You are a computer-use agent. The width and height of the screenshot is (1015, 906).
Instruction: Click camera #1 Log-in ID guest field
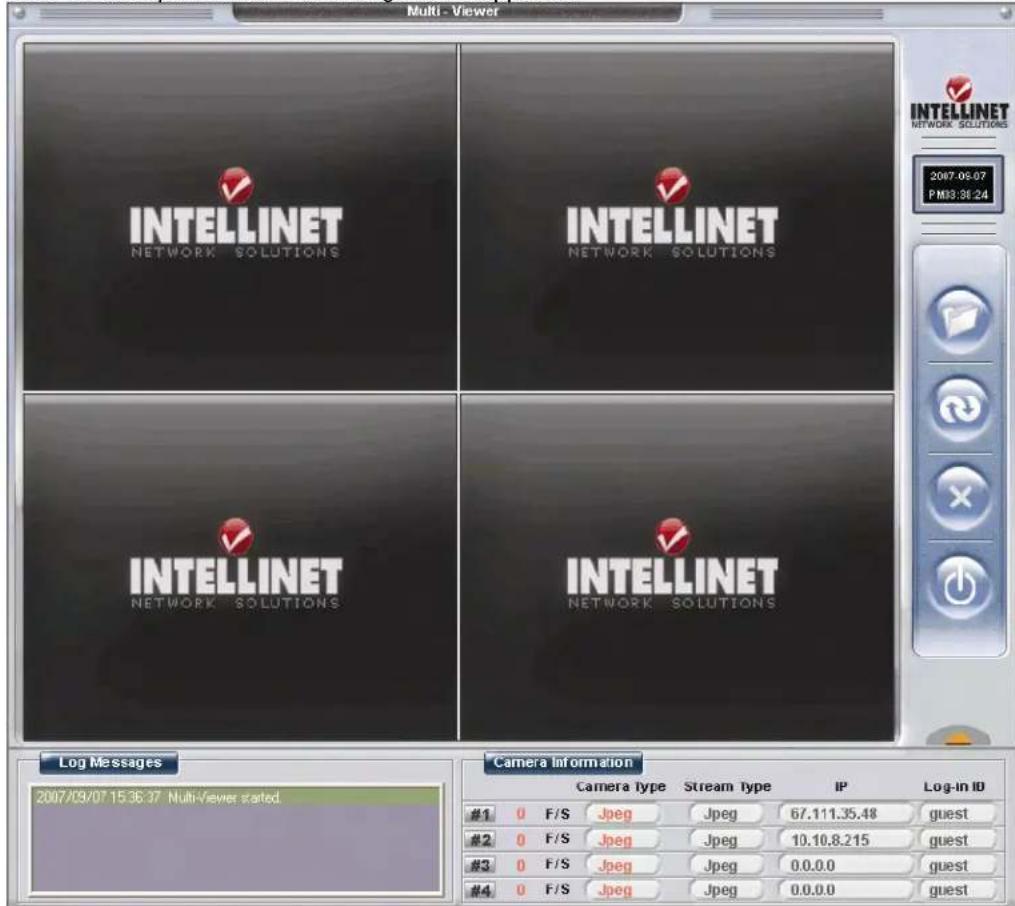coord(958,813)
